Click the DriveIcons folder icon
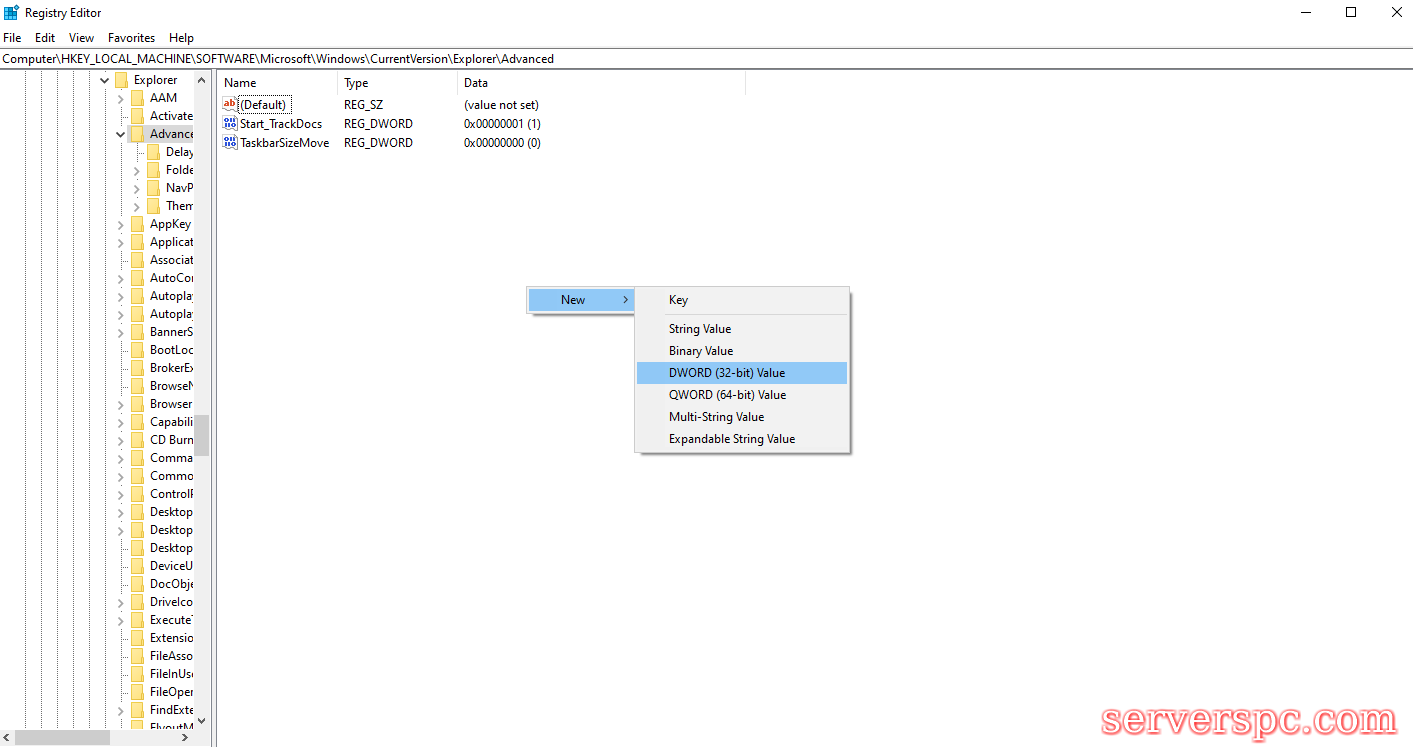The image size is (1413, 747). [x=137, y=602]
